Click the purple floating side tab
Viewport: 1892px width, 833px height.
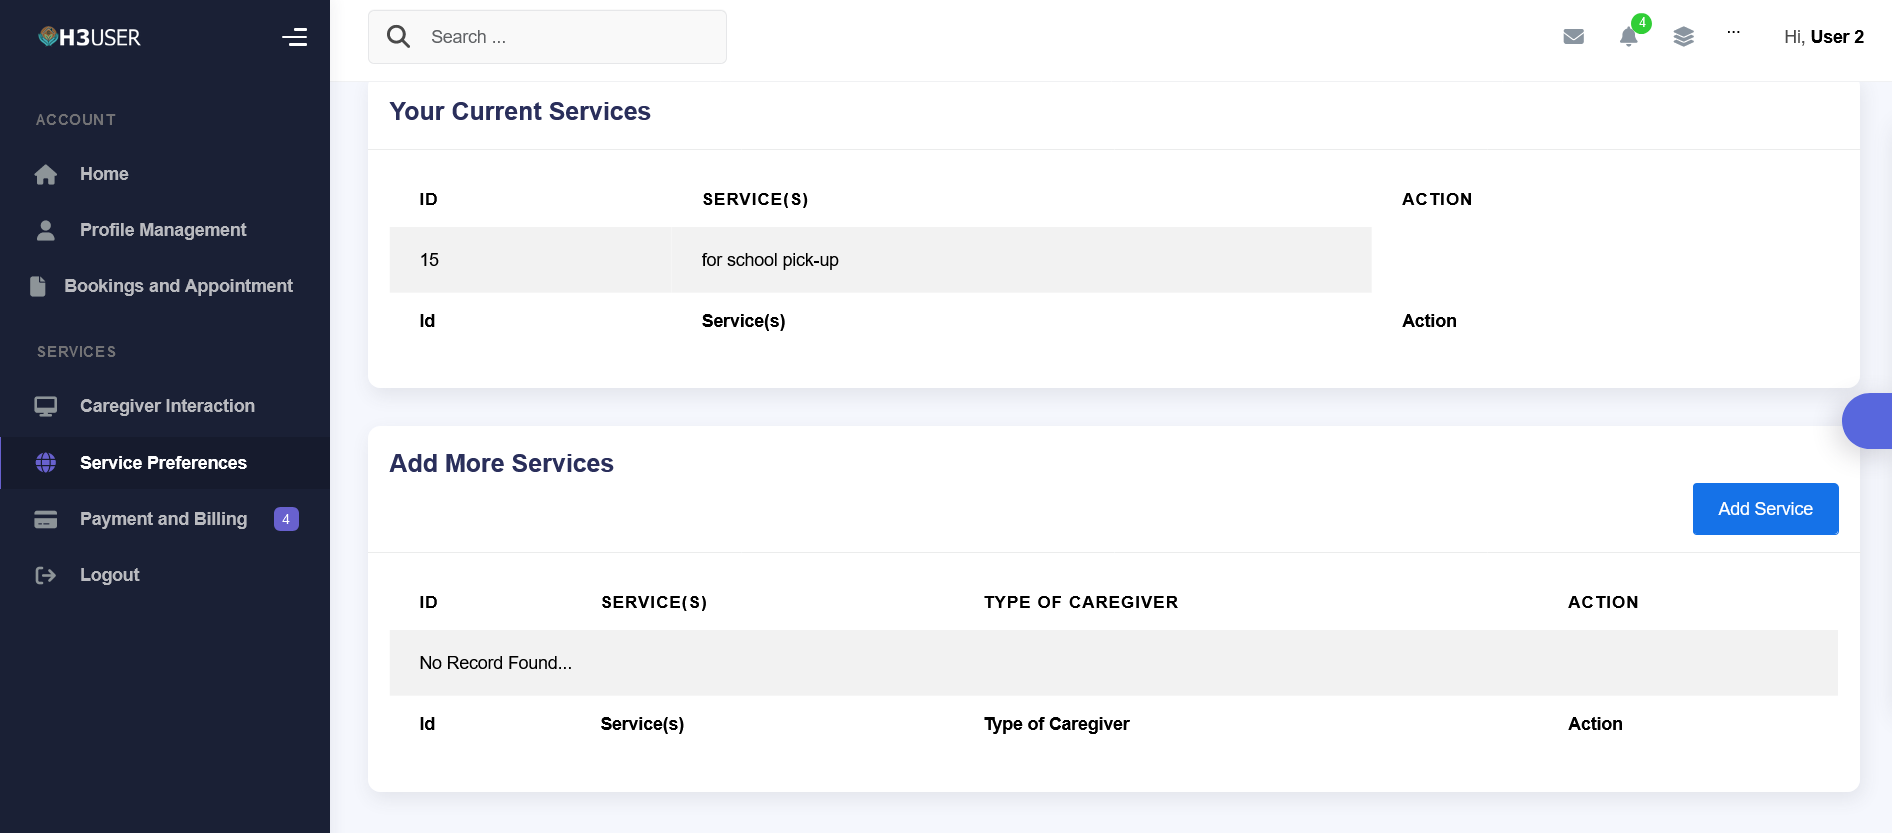point(1869,421)
